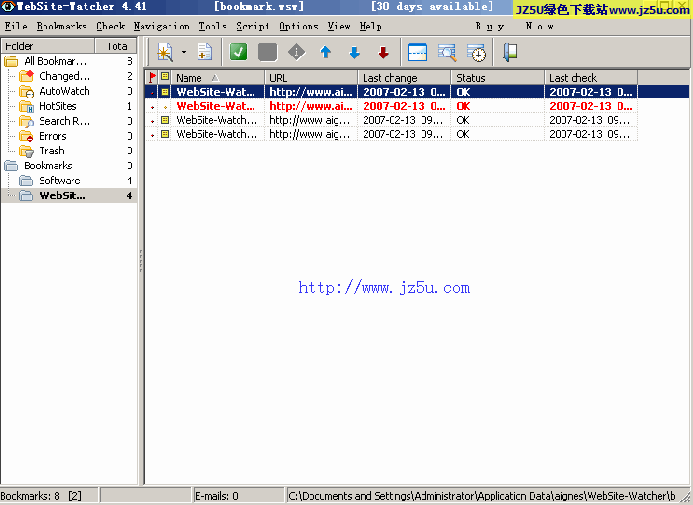Select the Software subfolder

coord(59,180)
